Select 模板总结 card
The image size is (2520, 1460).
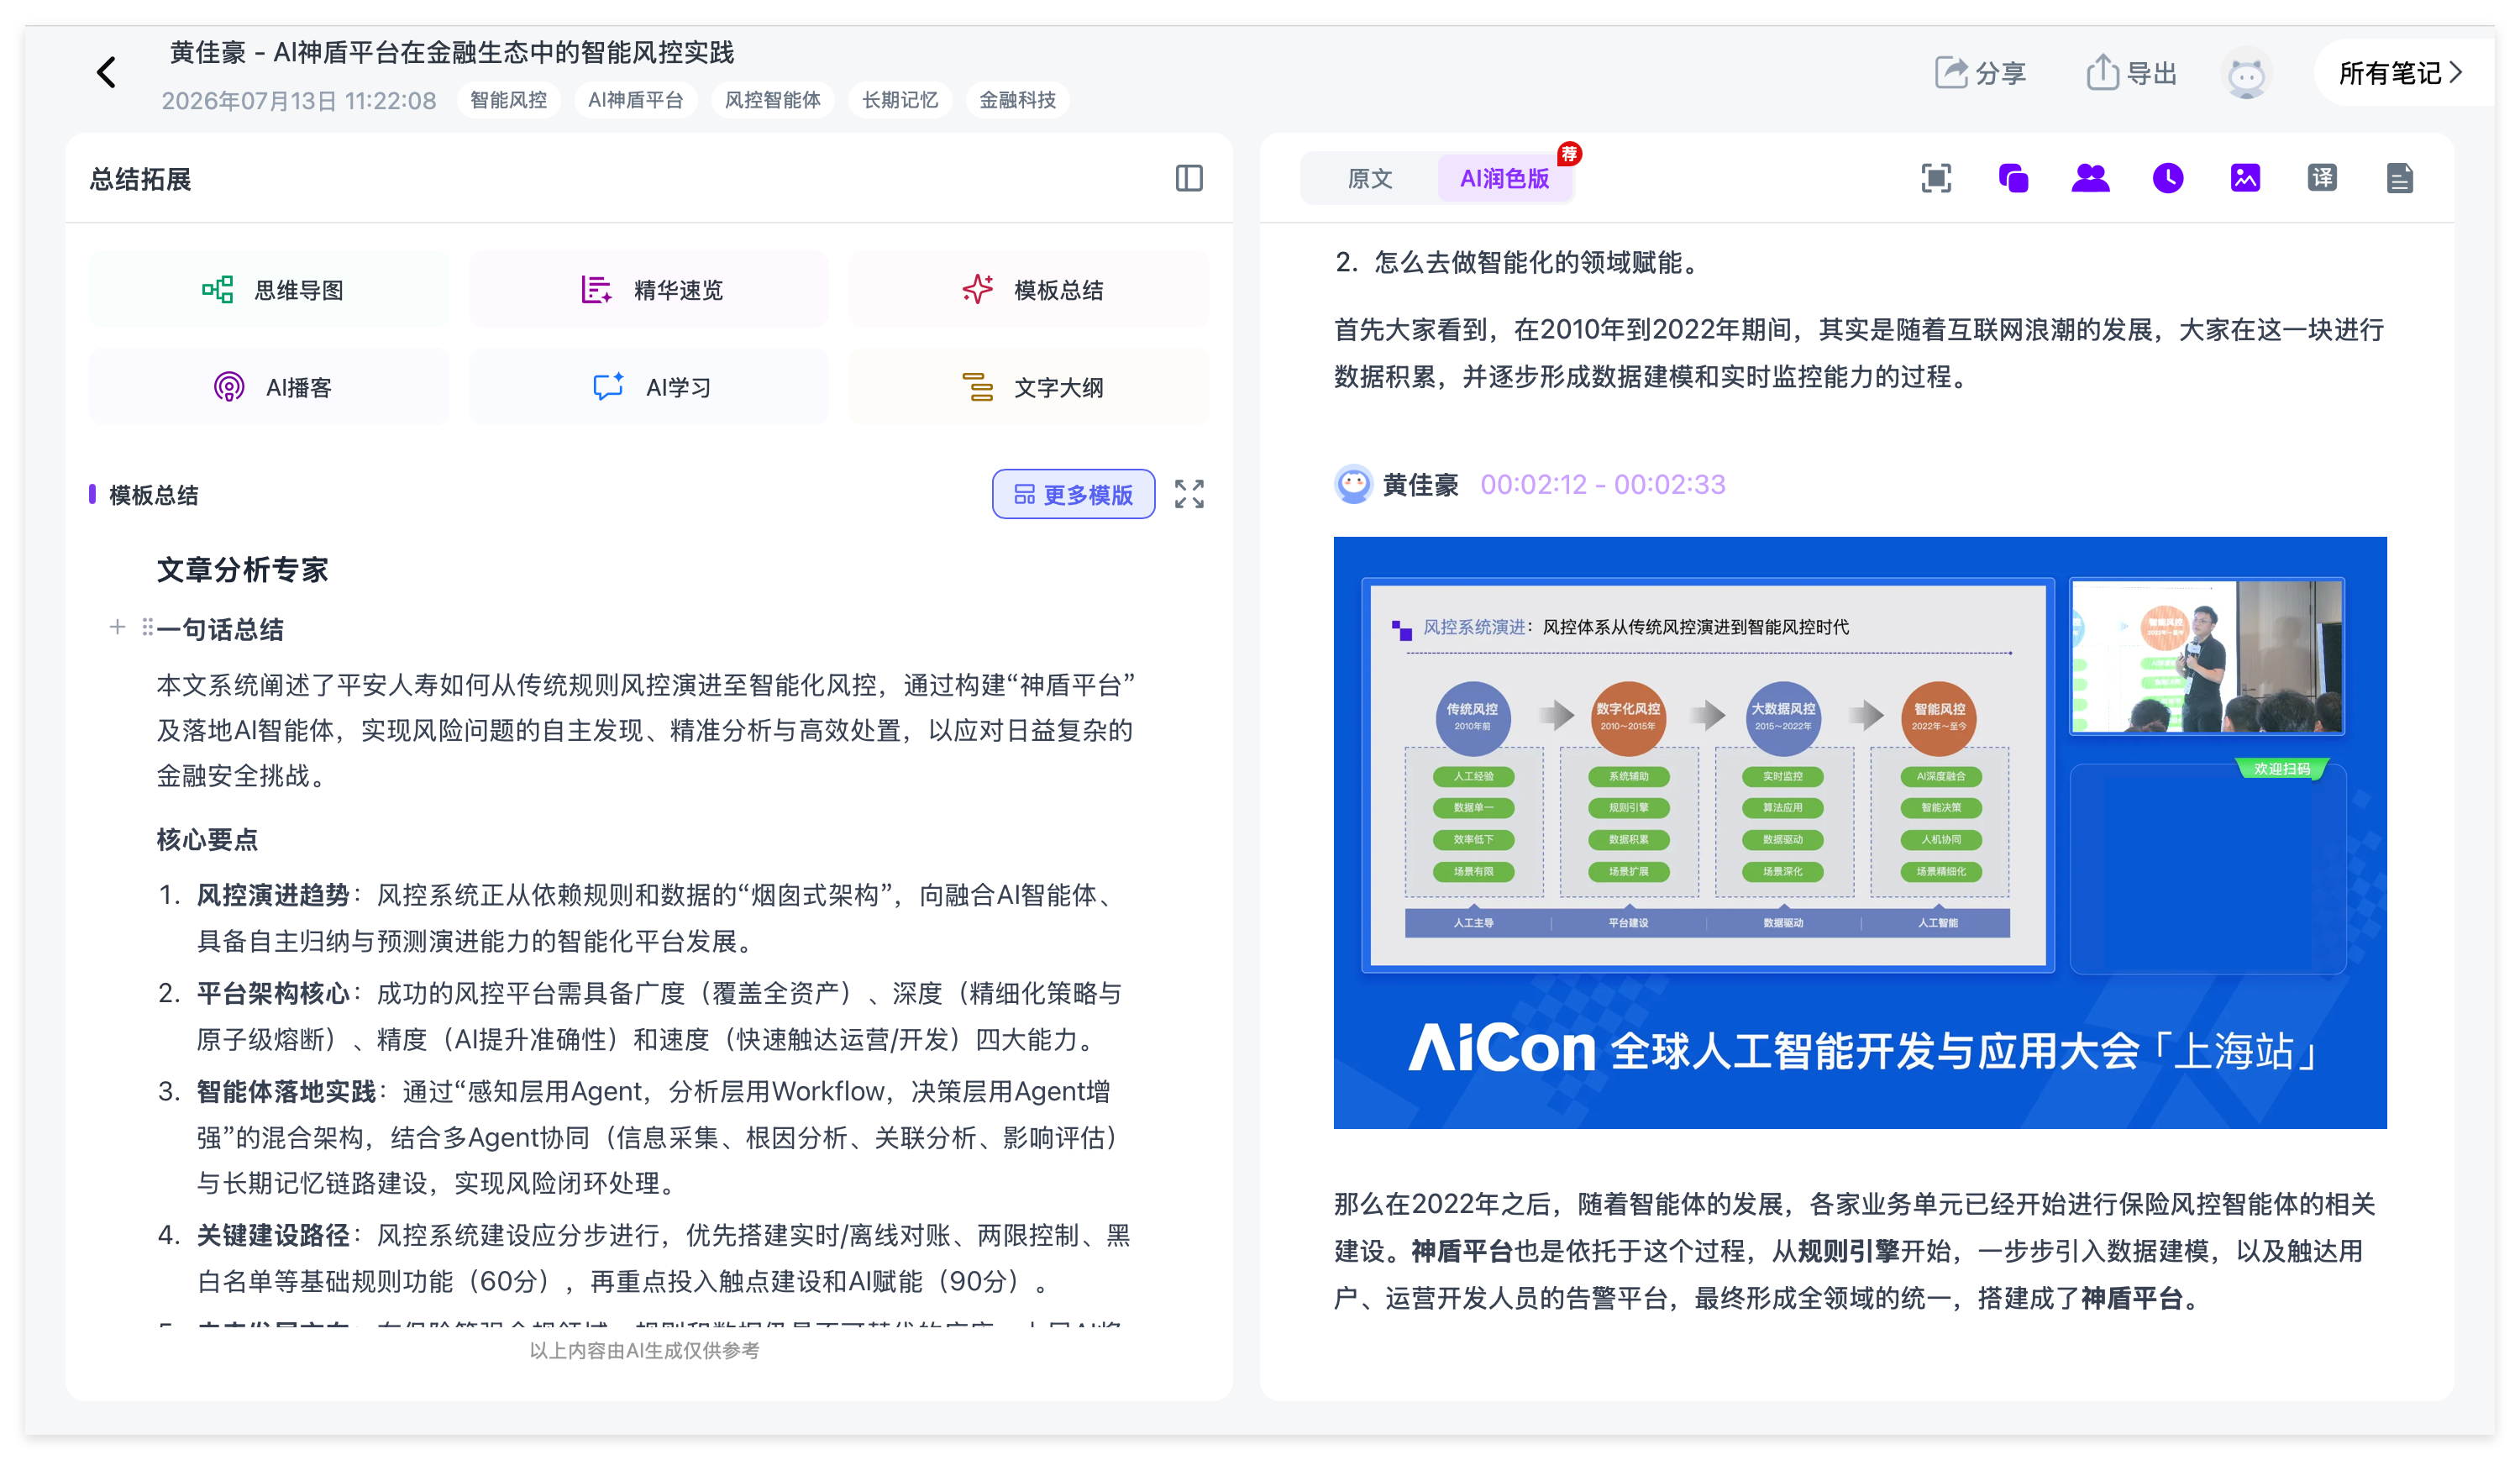(1029, 290)
